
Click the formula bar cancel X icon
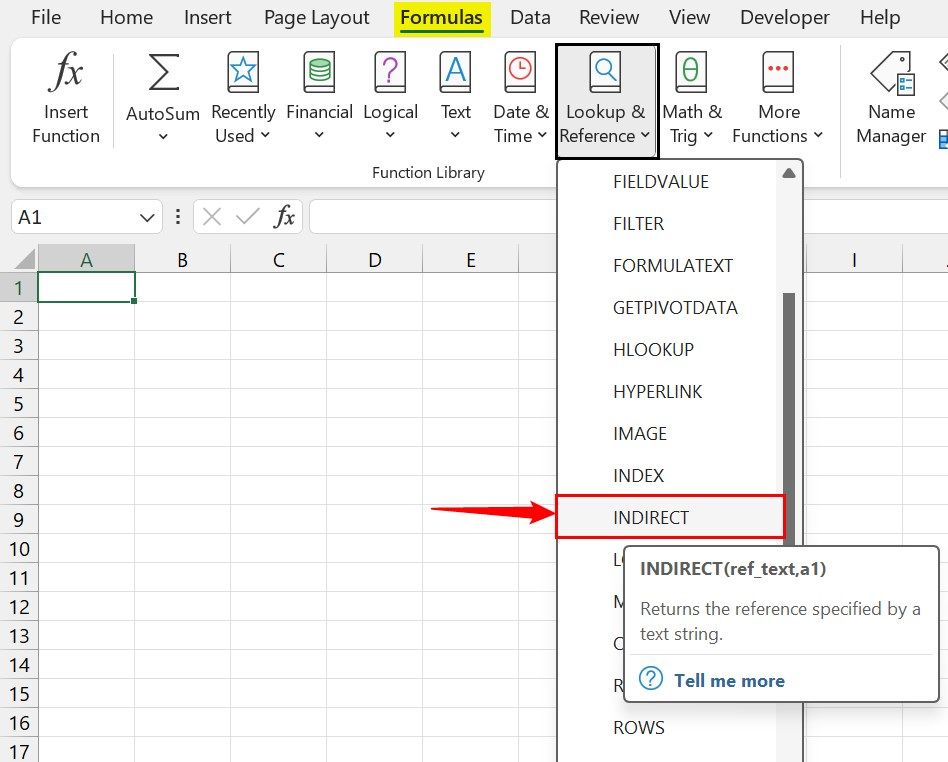(212, 217)
